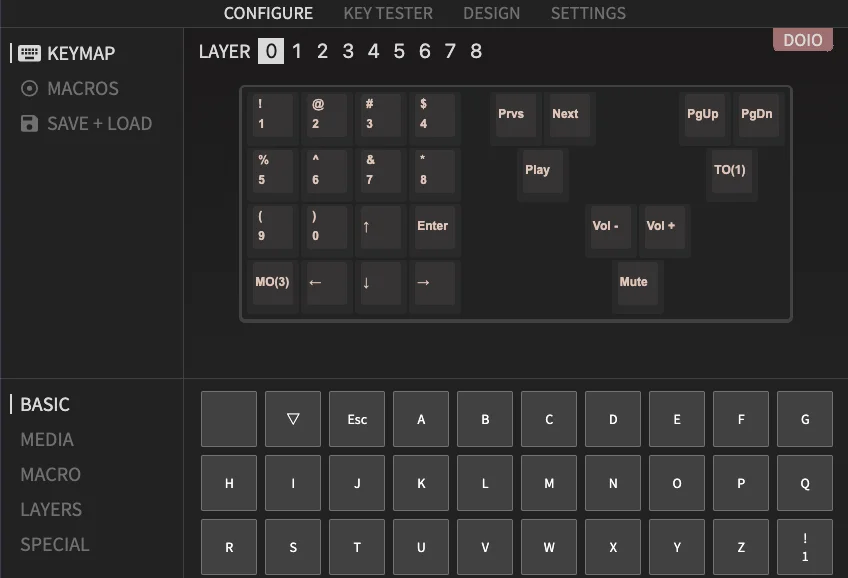
Task: Pick the transparent triangle keycode
Action: [x=293, y=419]
